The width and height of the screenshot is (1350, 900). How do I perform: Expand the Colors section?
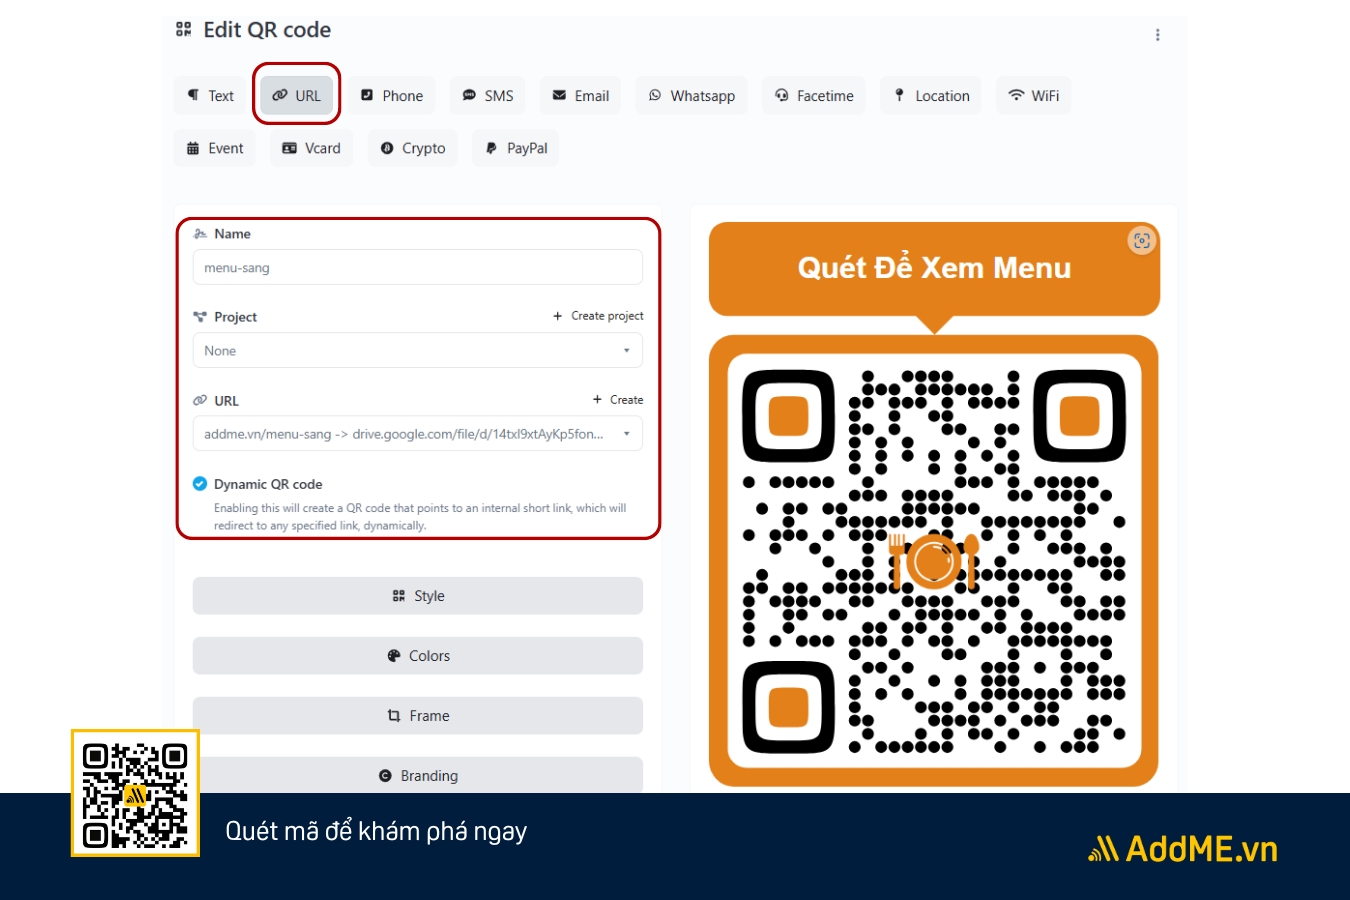(417, 656)
